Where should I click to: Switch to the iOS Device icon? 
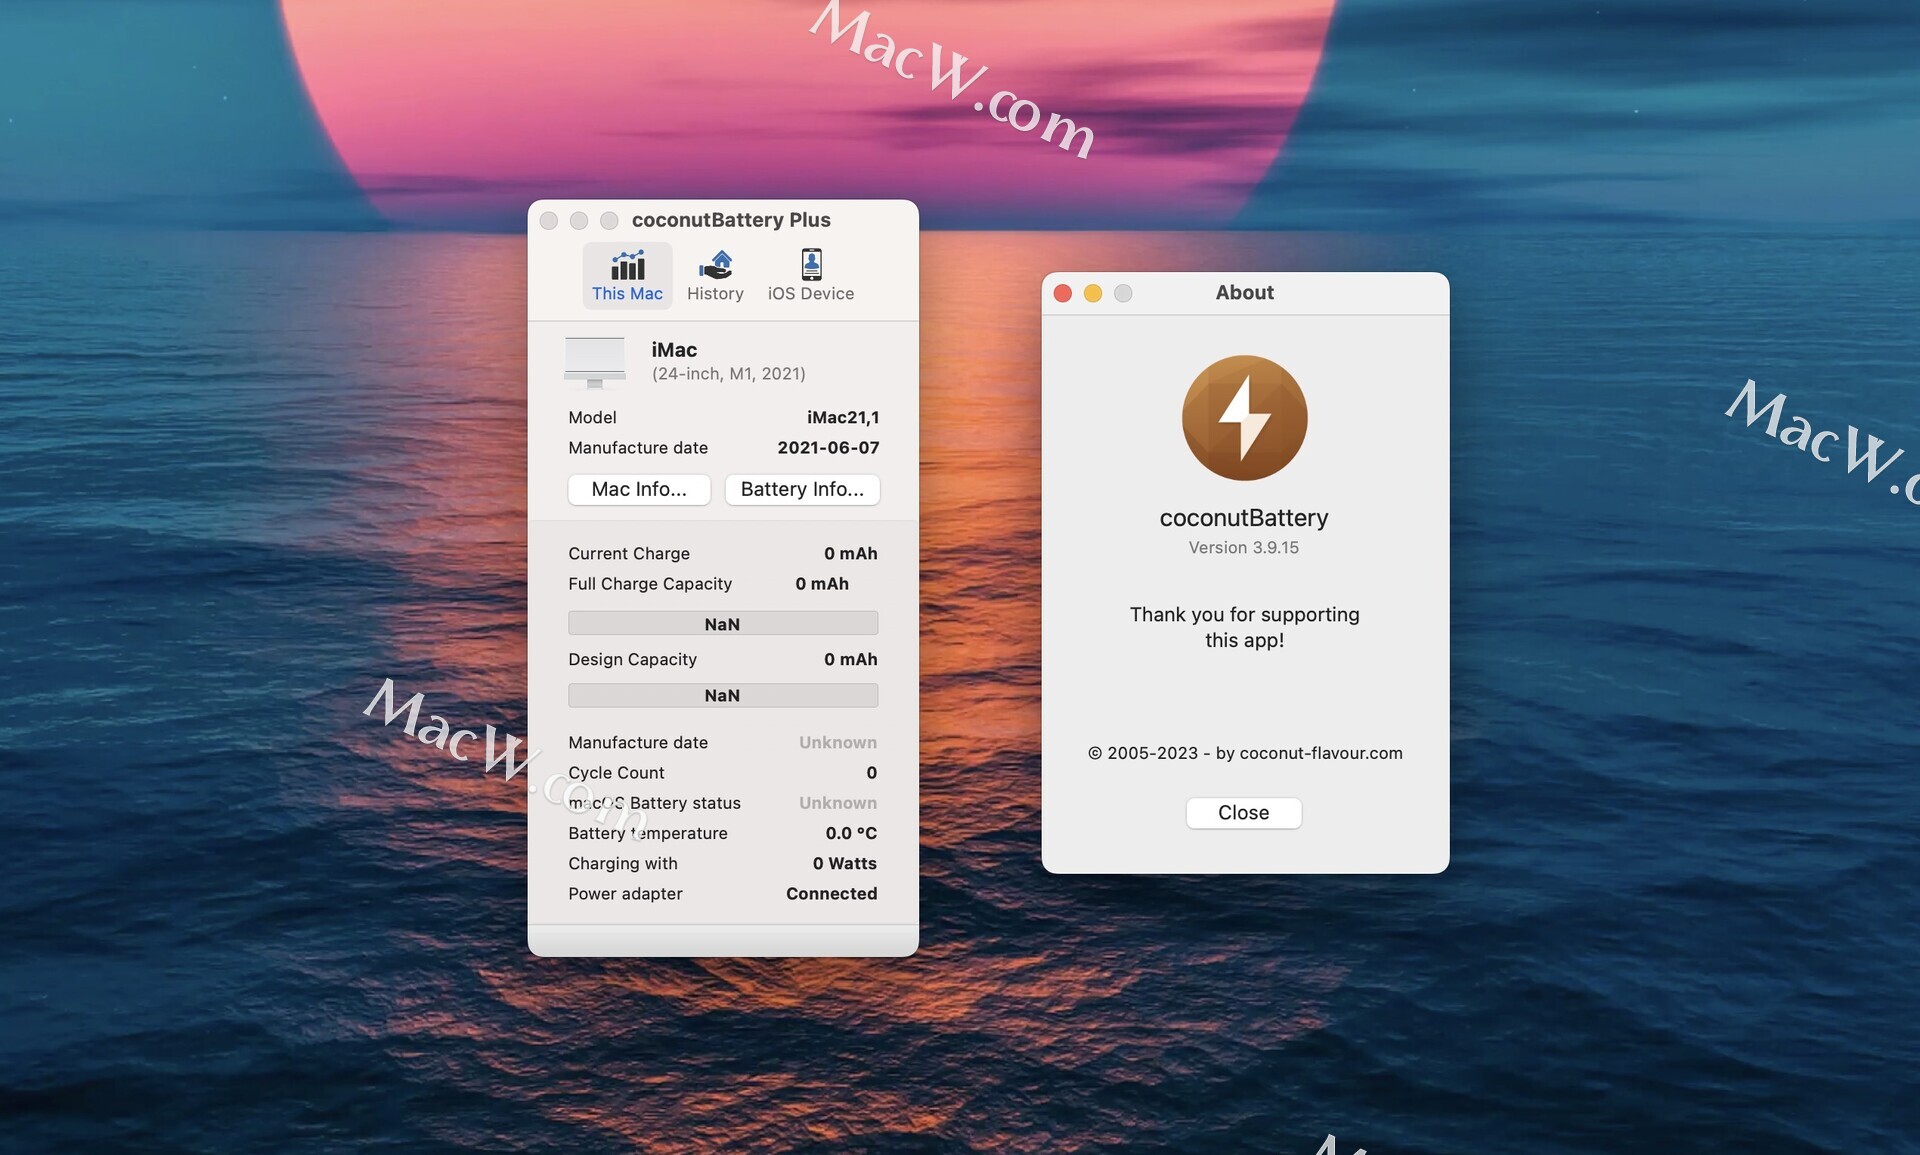point(811,265)
